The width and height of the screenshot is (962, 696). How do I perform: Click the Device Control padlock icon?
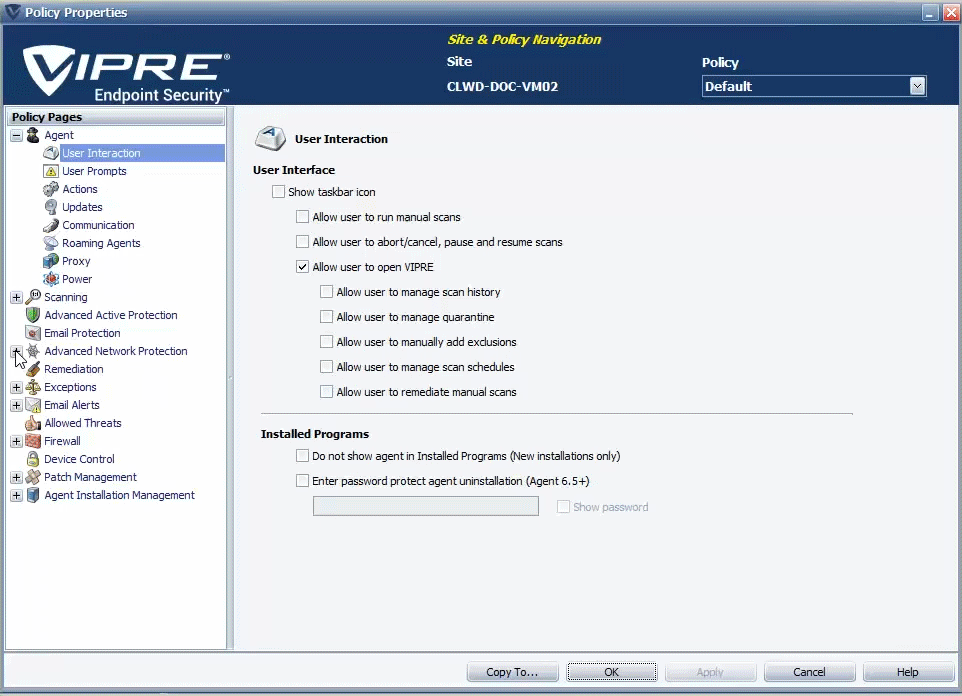(33, 459)
